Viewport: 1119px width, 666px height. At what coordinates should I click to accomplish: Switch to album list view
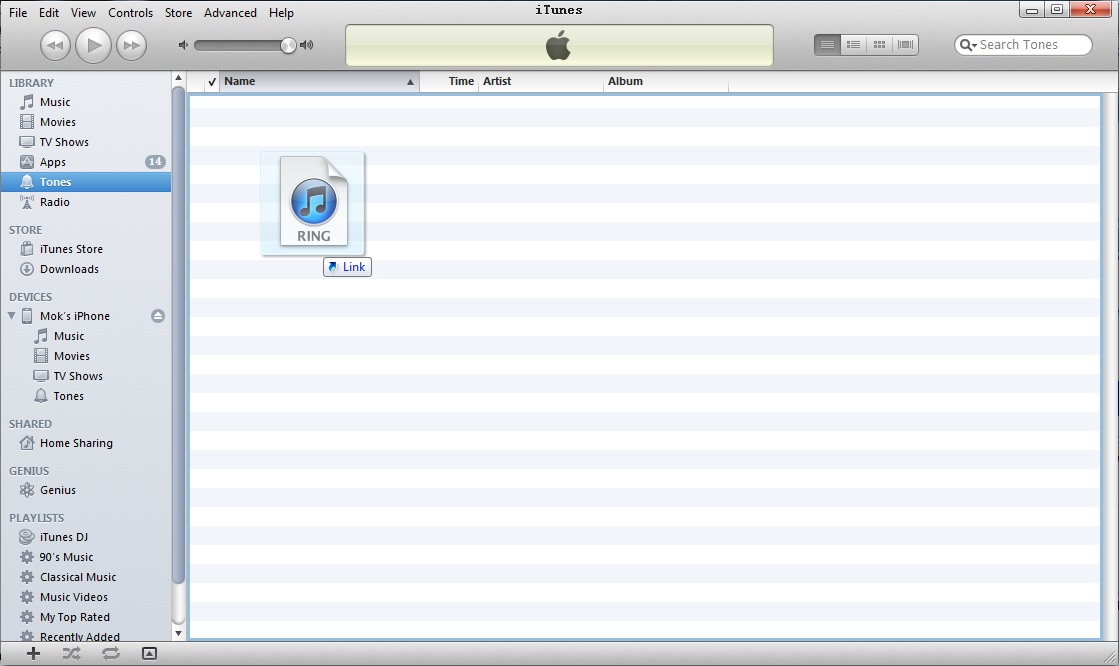[x=854, y=44]
